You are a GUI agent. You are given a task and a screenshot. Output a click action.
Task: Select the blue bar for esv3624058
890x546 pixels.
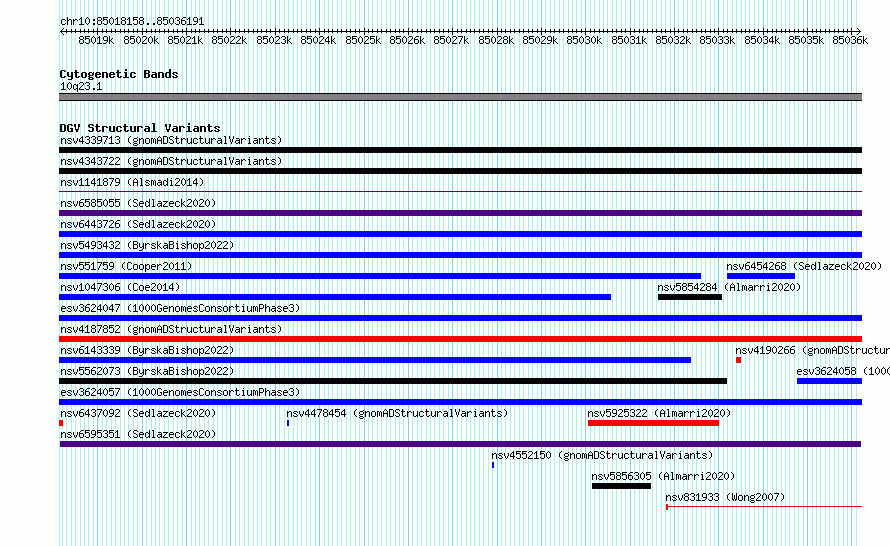[x=829, y=381]
